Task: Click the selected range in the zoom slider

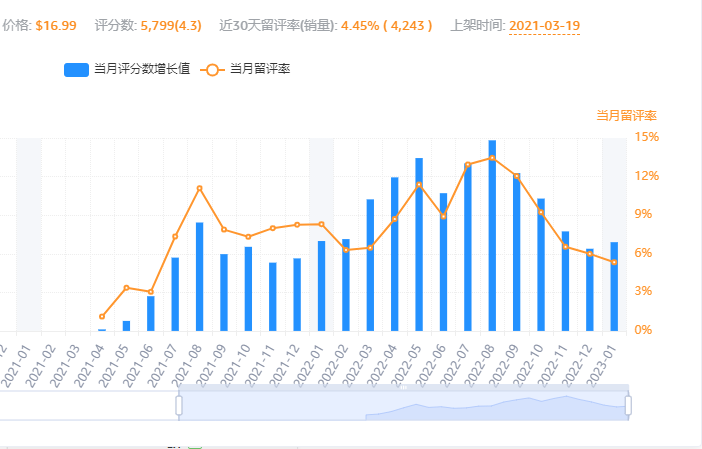Action: 404,406
